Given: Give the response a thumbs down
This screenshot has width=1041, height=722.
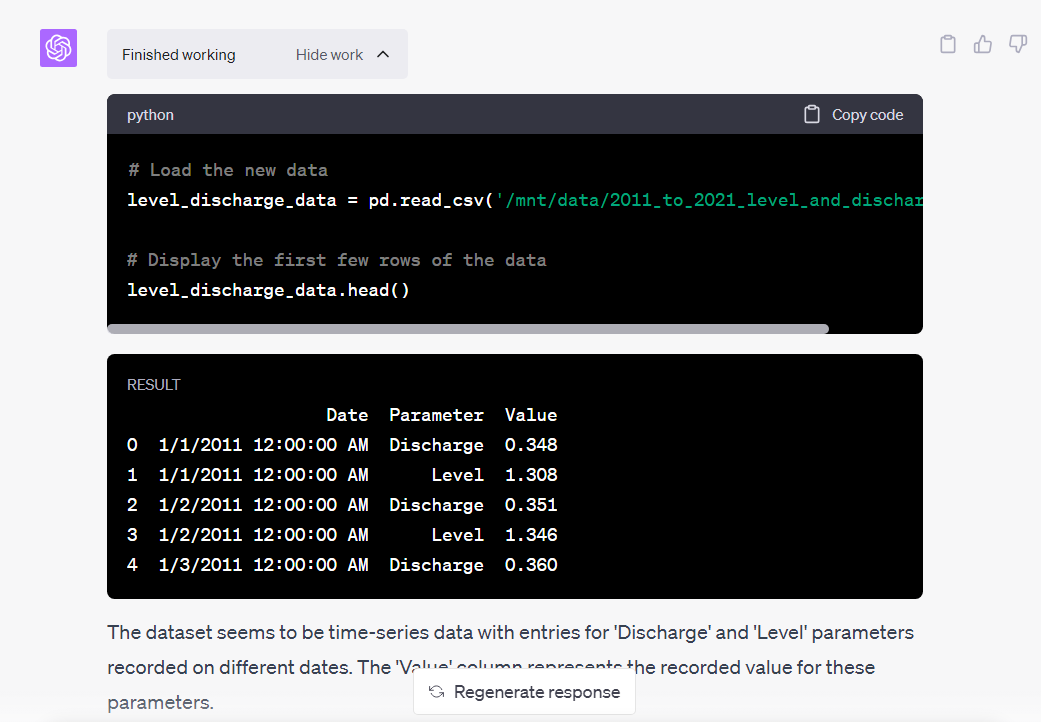Looking at the screenshot, I should click(1018, 44).
